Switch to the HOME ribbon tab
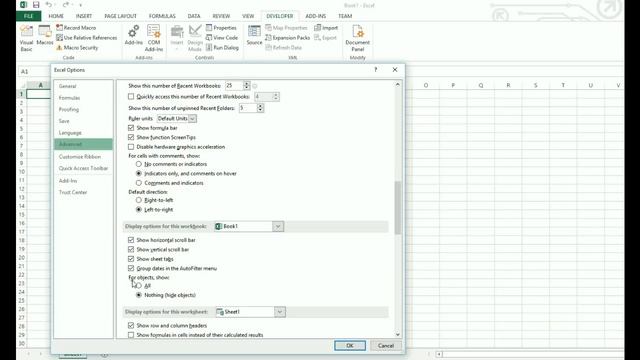This screenshot has height=360, width=640. (56, 16)
